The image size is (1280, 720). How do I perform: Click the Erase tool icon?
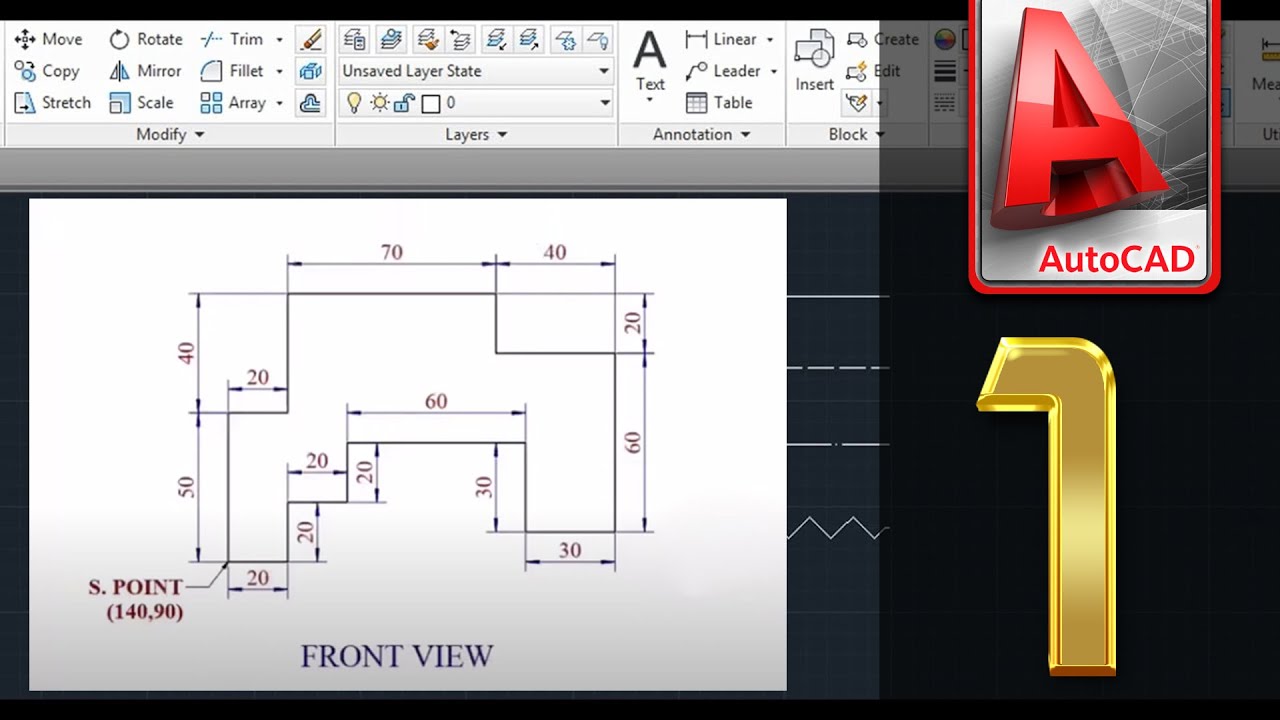point(311,39)
